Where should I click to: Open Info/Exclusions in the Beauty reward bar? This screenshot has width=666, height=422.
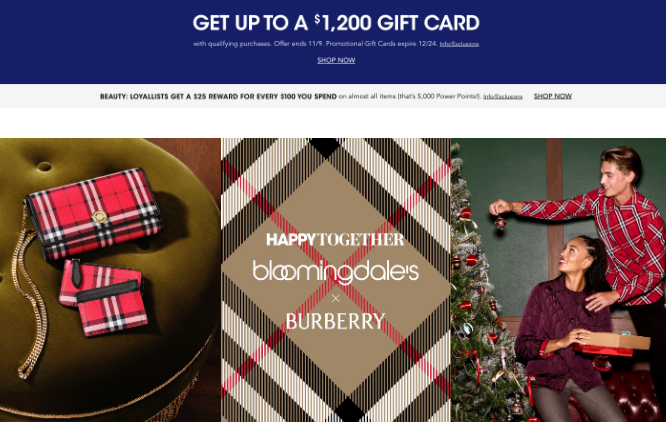tap(502, 96)
